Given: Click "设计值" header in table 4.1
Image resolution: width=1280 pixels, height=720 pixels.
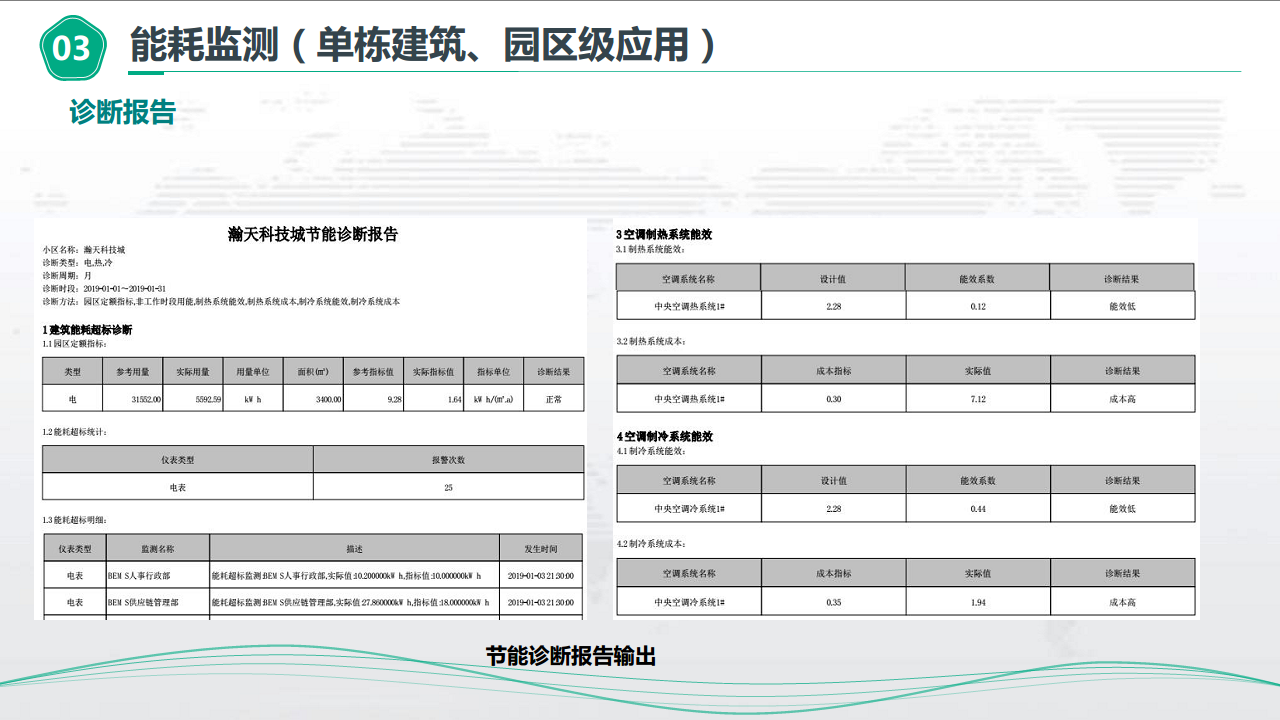Looking at the screenshot, I should coord(833,480).
